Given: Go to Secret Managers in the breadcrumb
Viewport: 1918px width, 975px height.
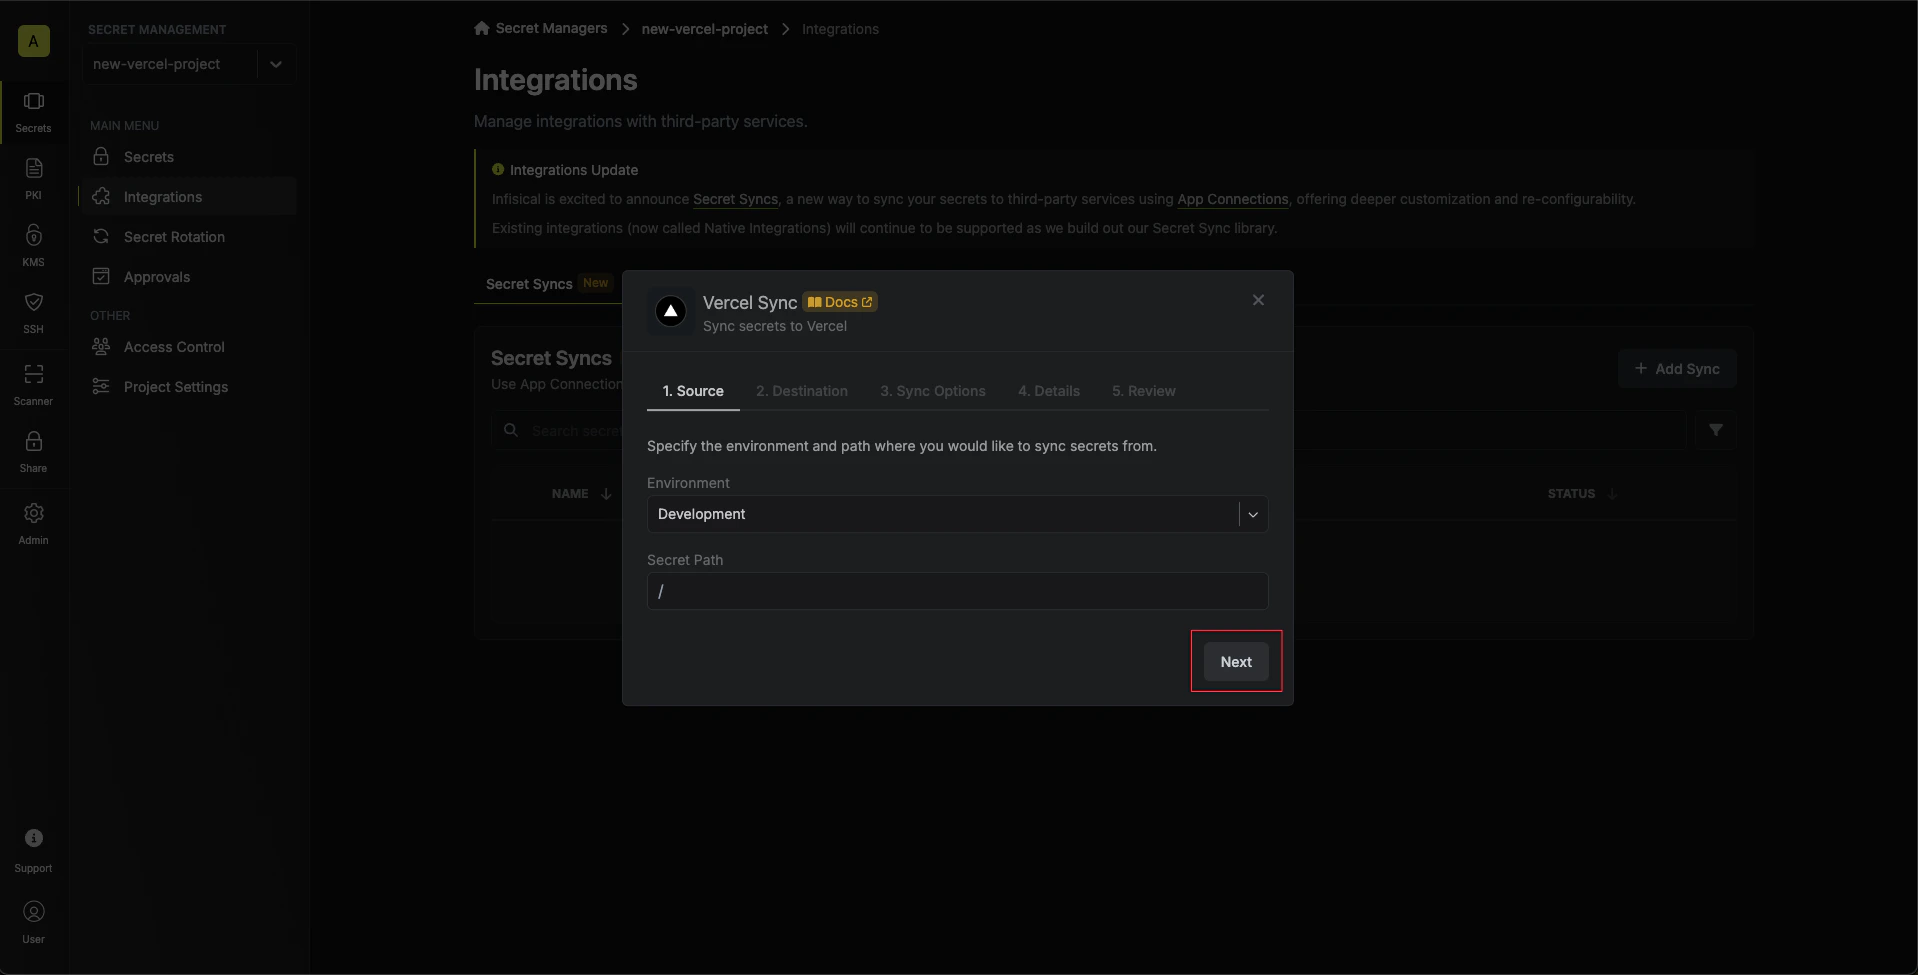Looking at the screenshot, I should pyautogui.click(x=551, y=28).
